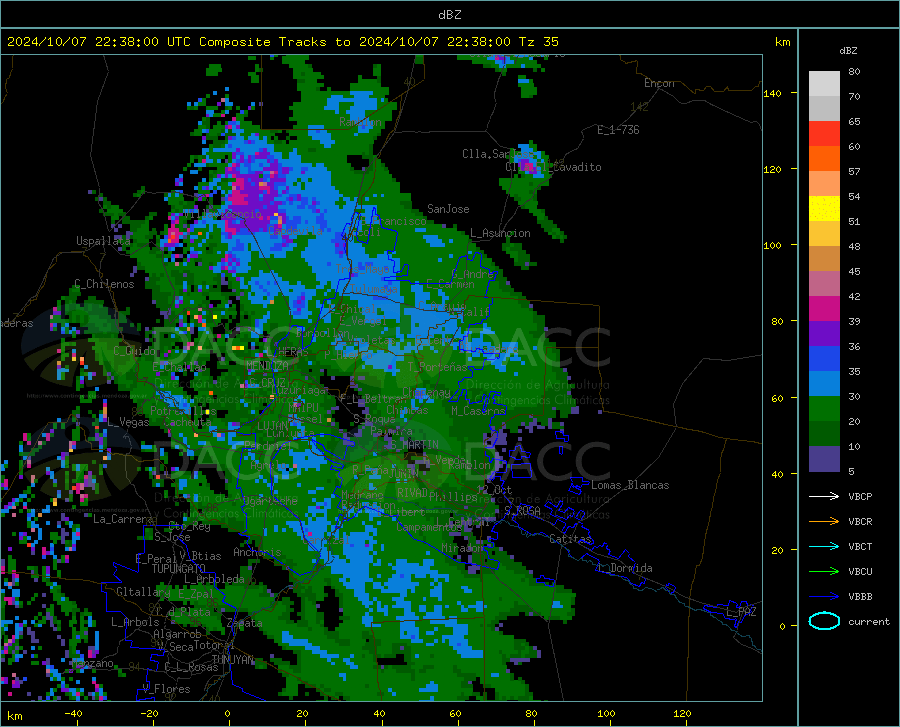This screenshot has width=900, height=727.
Task: Select the bright green 20-30 dBZ swatch
Action: [x=824, y=409]
